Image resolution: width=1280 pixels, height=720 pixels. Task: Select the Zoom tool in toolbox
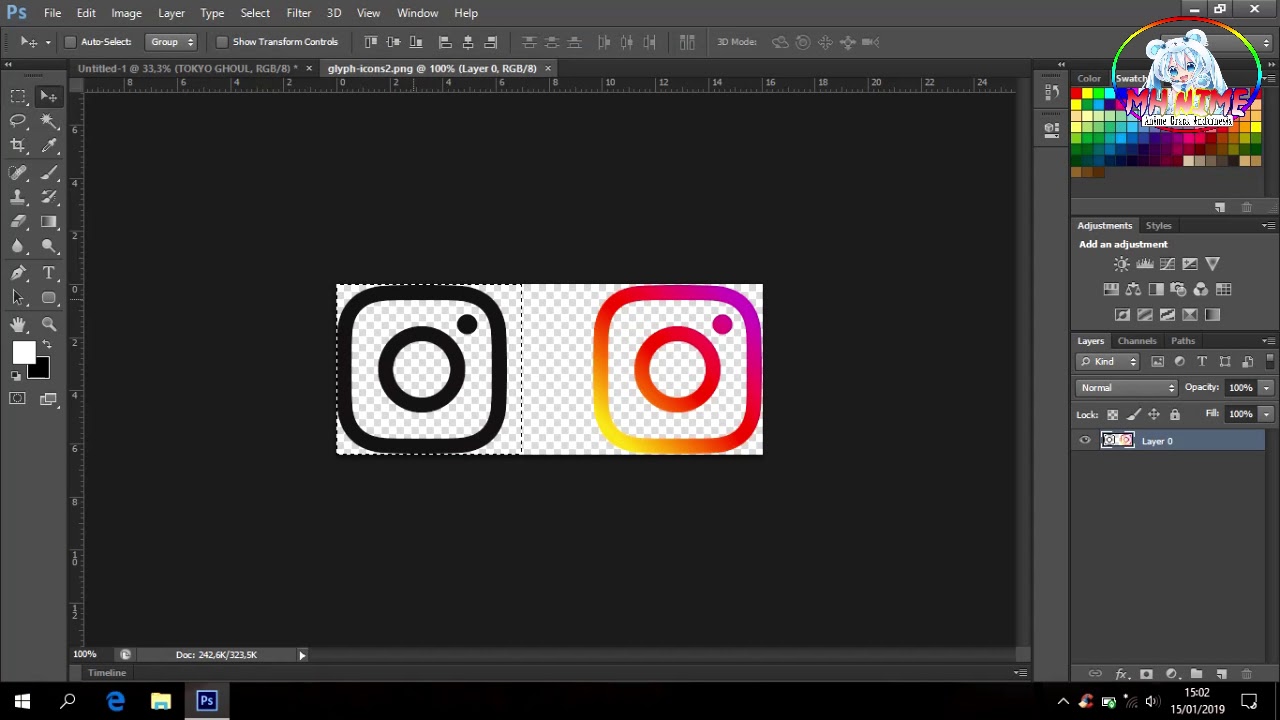tap(49, 324)
